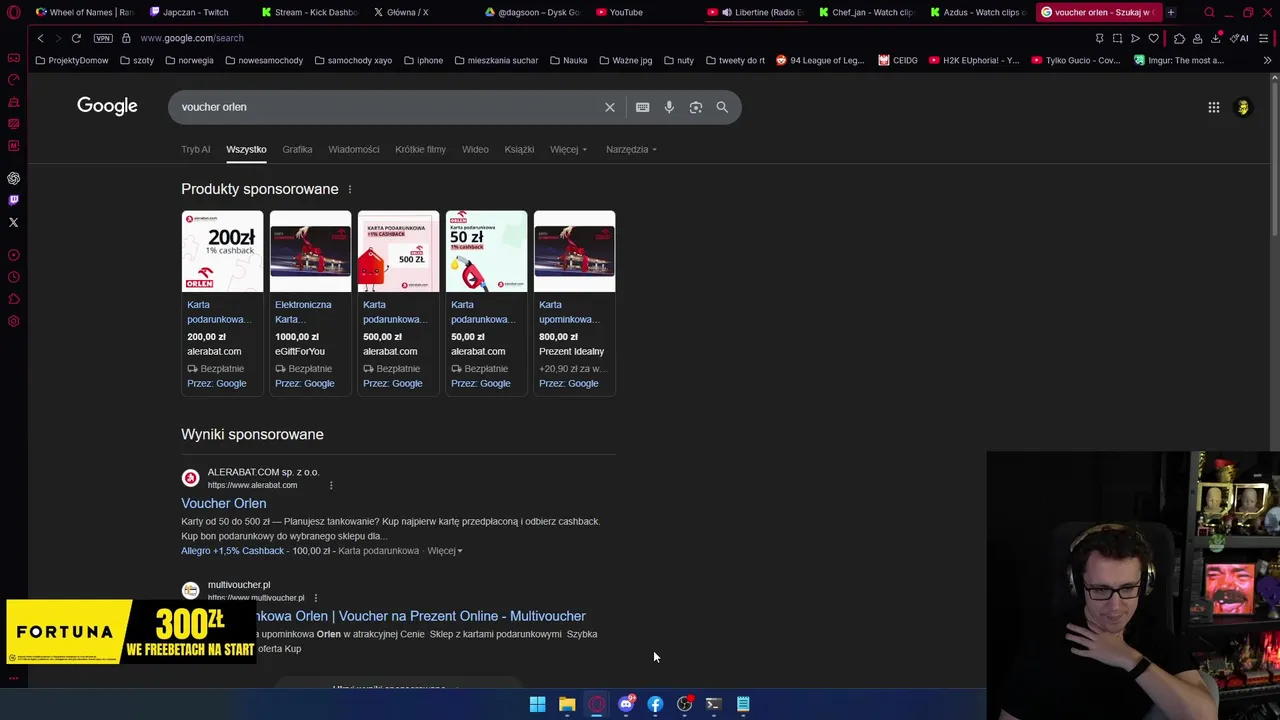Image resolution: width=1280 pixels, height=720 pixels.
Task: Open Opera downloads icon
Action: point(1216,38)
